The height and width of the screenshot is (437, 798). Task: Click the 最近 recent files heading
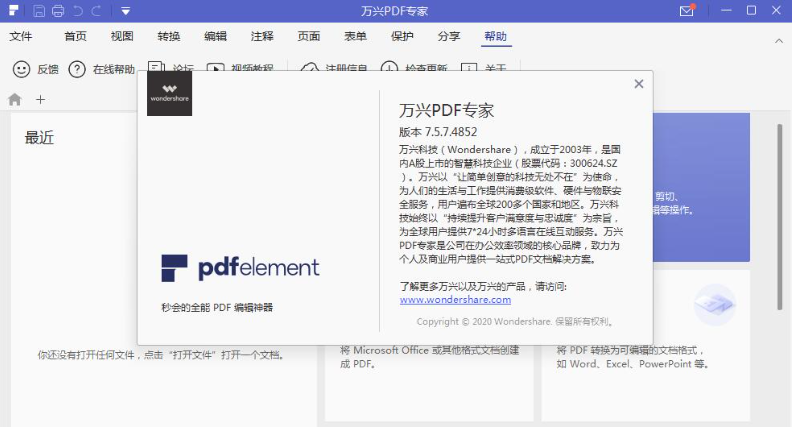[x=39, y=138]
